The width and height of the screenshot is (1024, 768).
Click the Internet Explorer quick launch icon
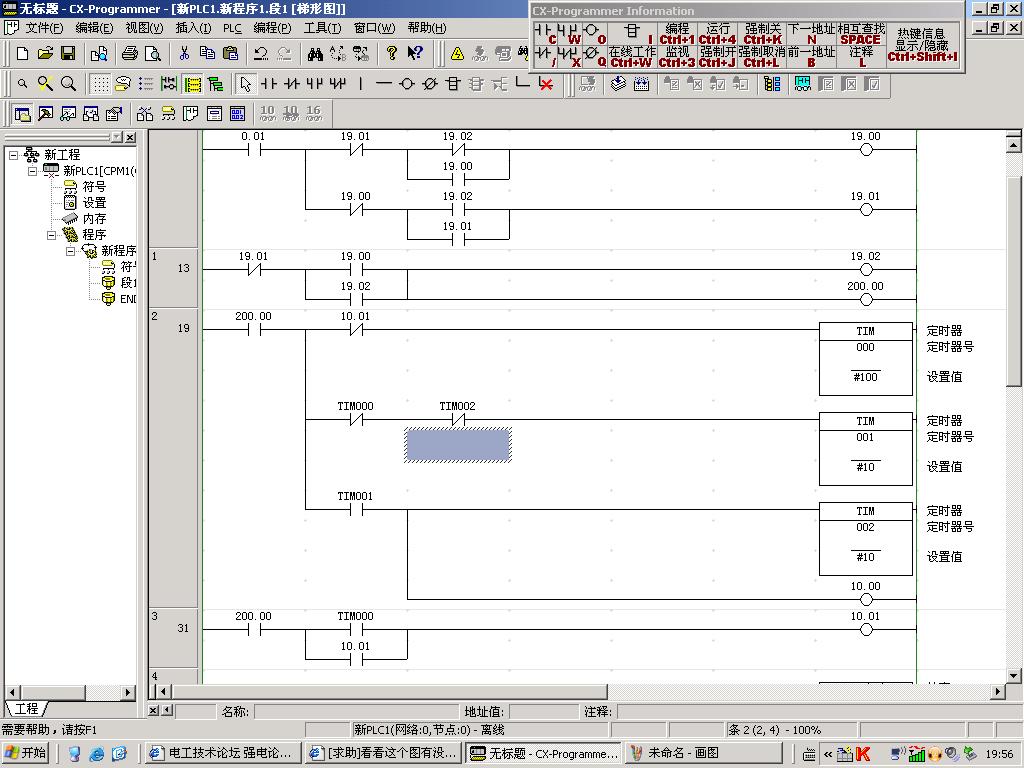(97, 754)
